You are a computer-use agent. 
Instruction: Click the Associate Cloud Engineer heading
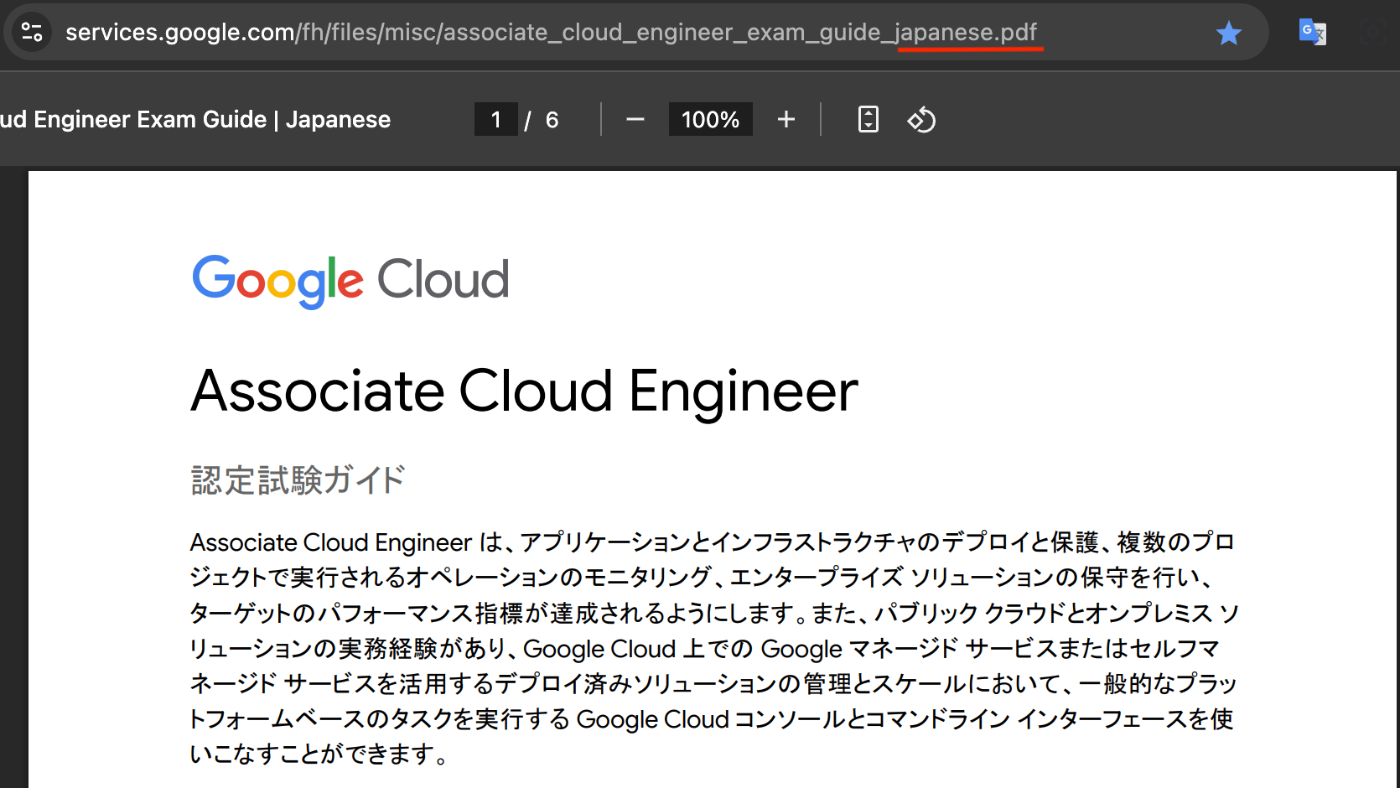524,391
